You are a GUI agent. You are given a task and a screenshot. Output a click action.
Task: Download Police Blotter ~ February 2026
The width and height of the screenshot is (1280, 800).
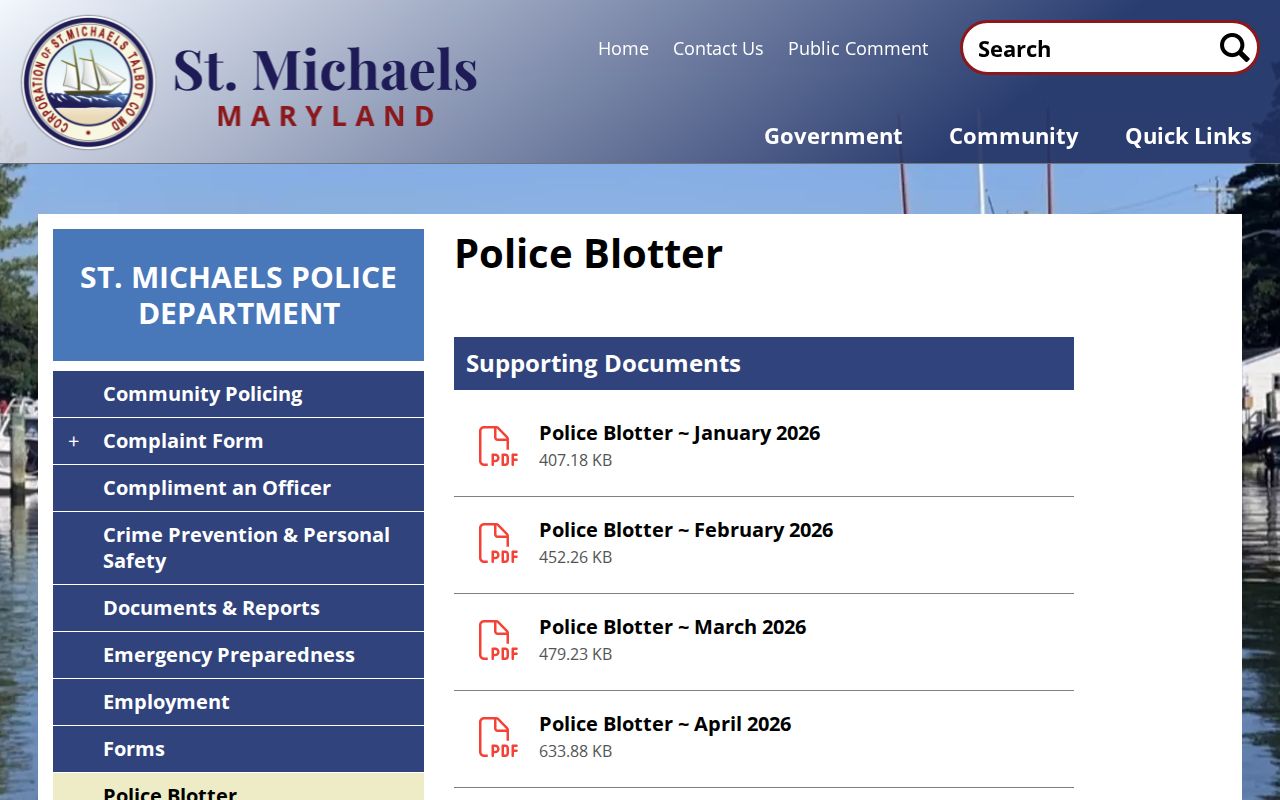point(686,530)
